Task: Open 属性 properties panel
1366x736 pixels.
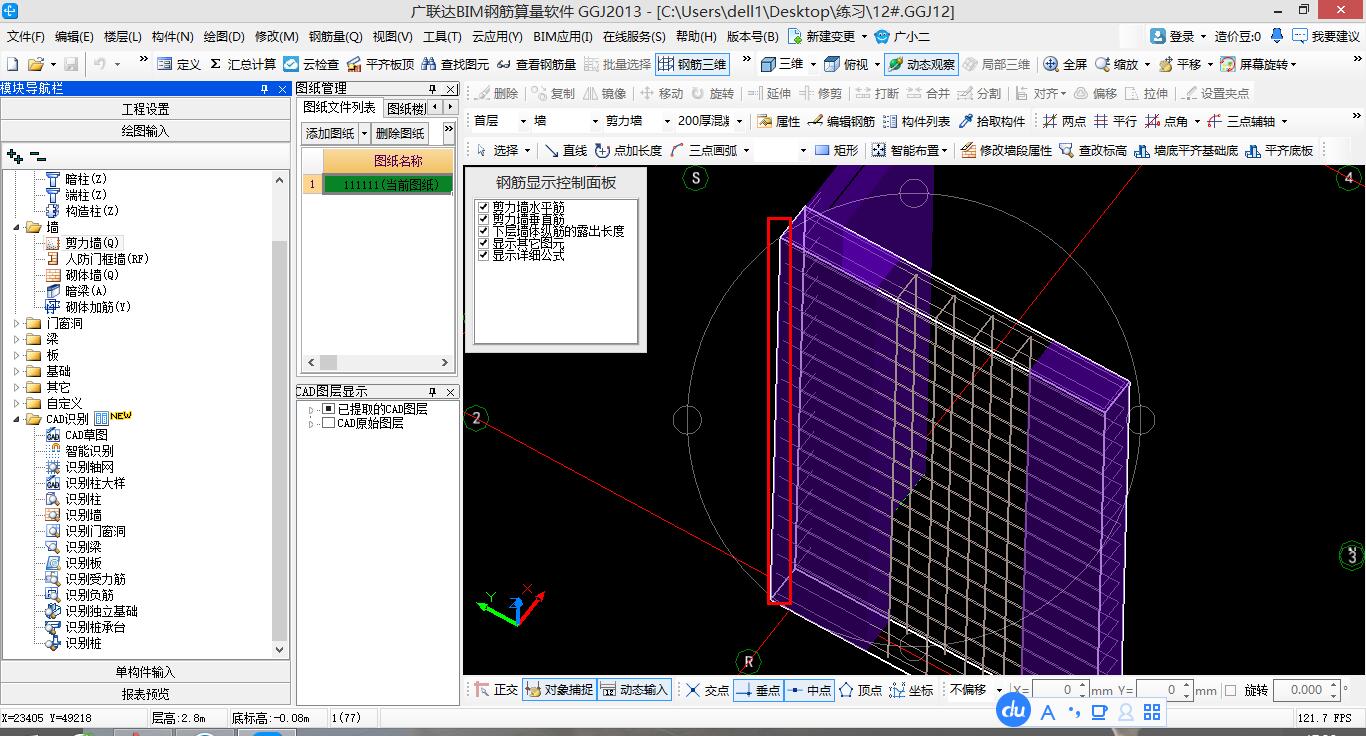Action: tap(778, 121)
